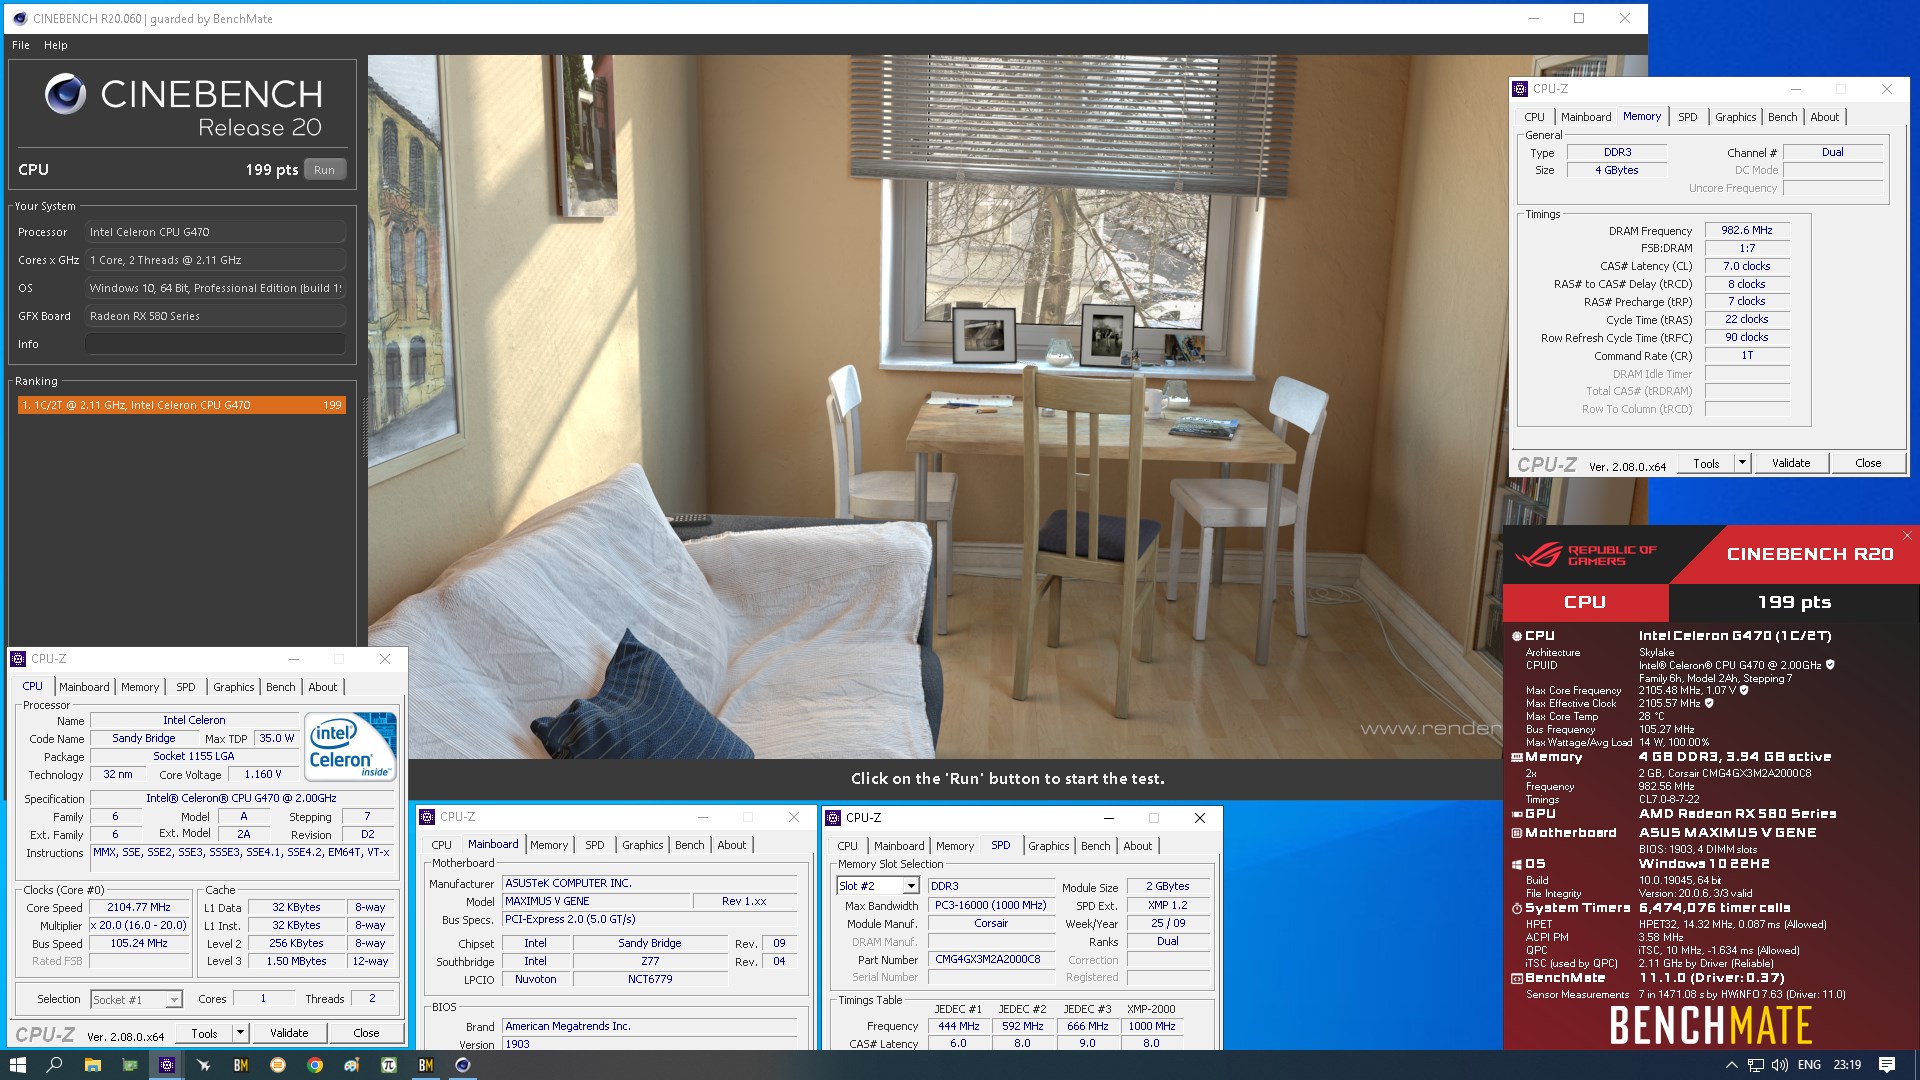
Task: Click the SuperPi taskbar icon
Action: coord(389,1065)
